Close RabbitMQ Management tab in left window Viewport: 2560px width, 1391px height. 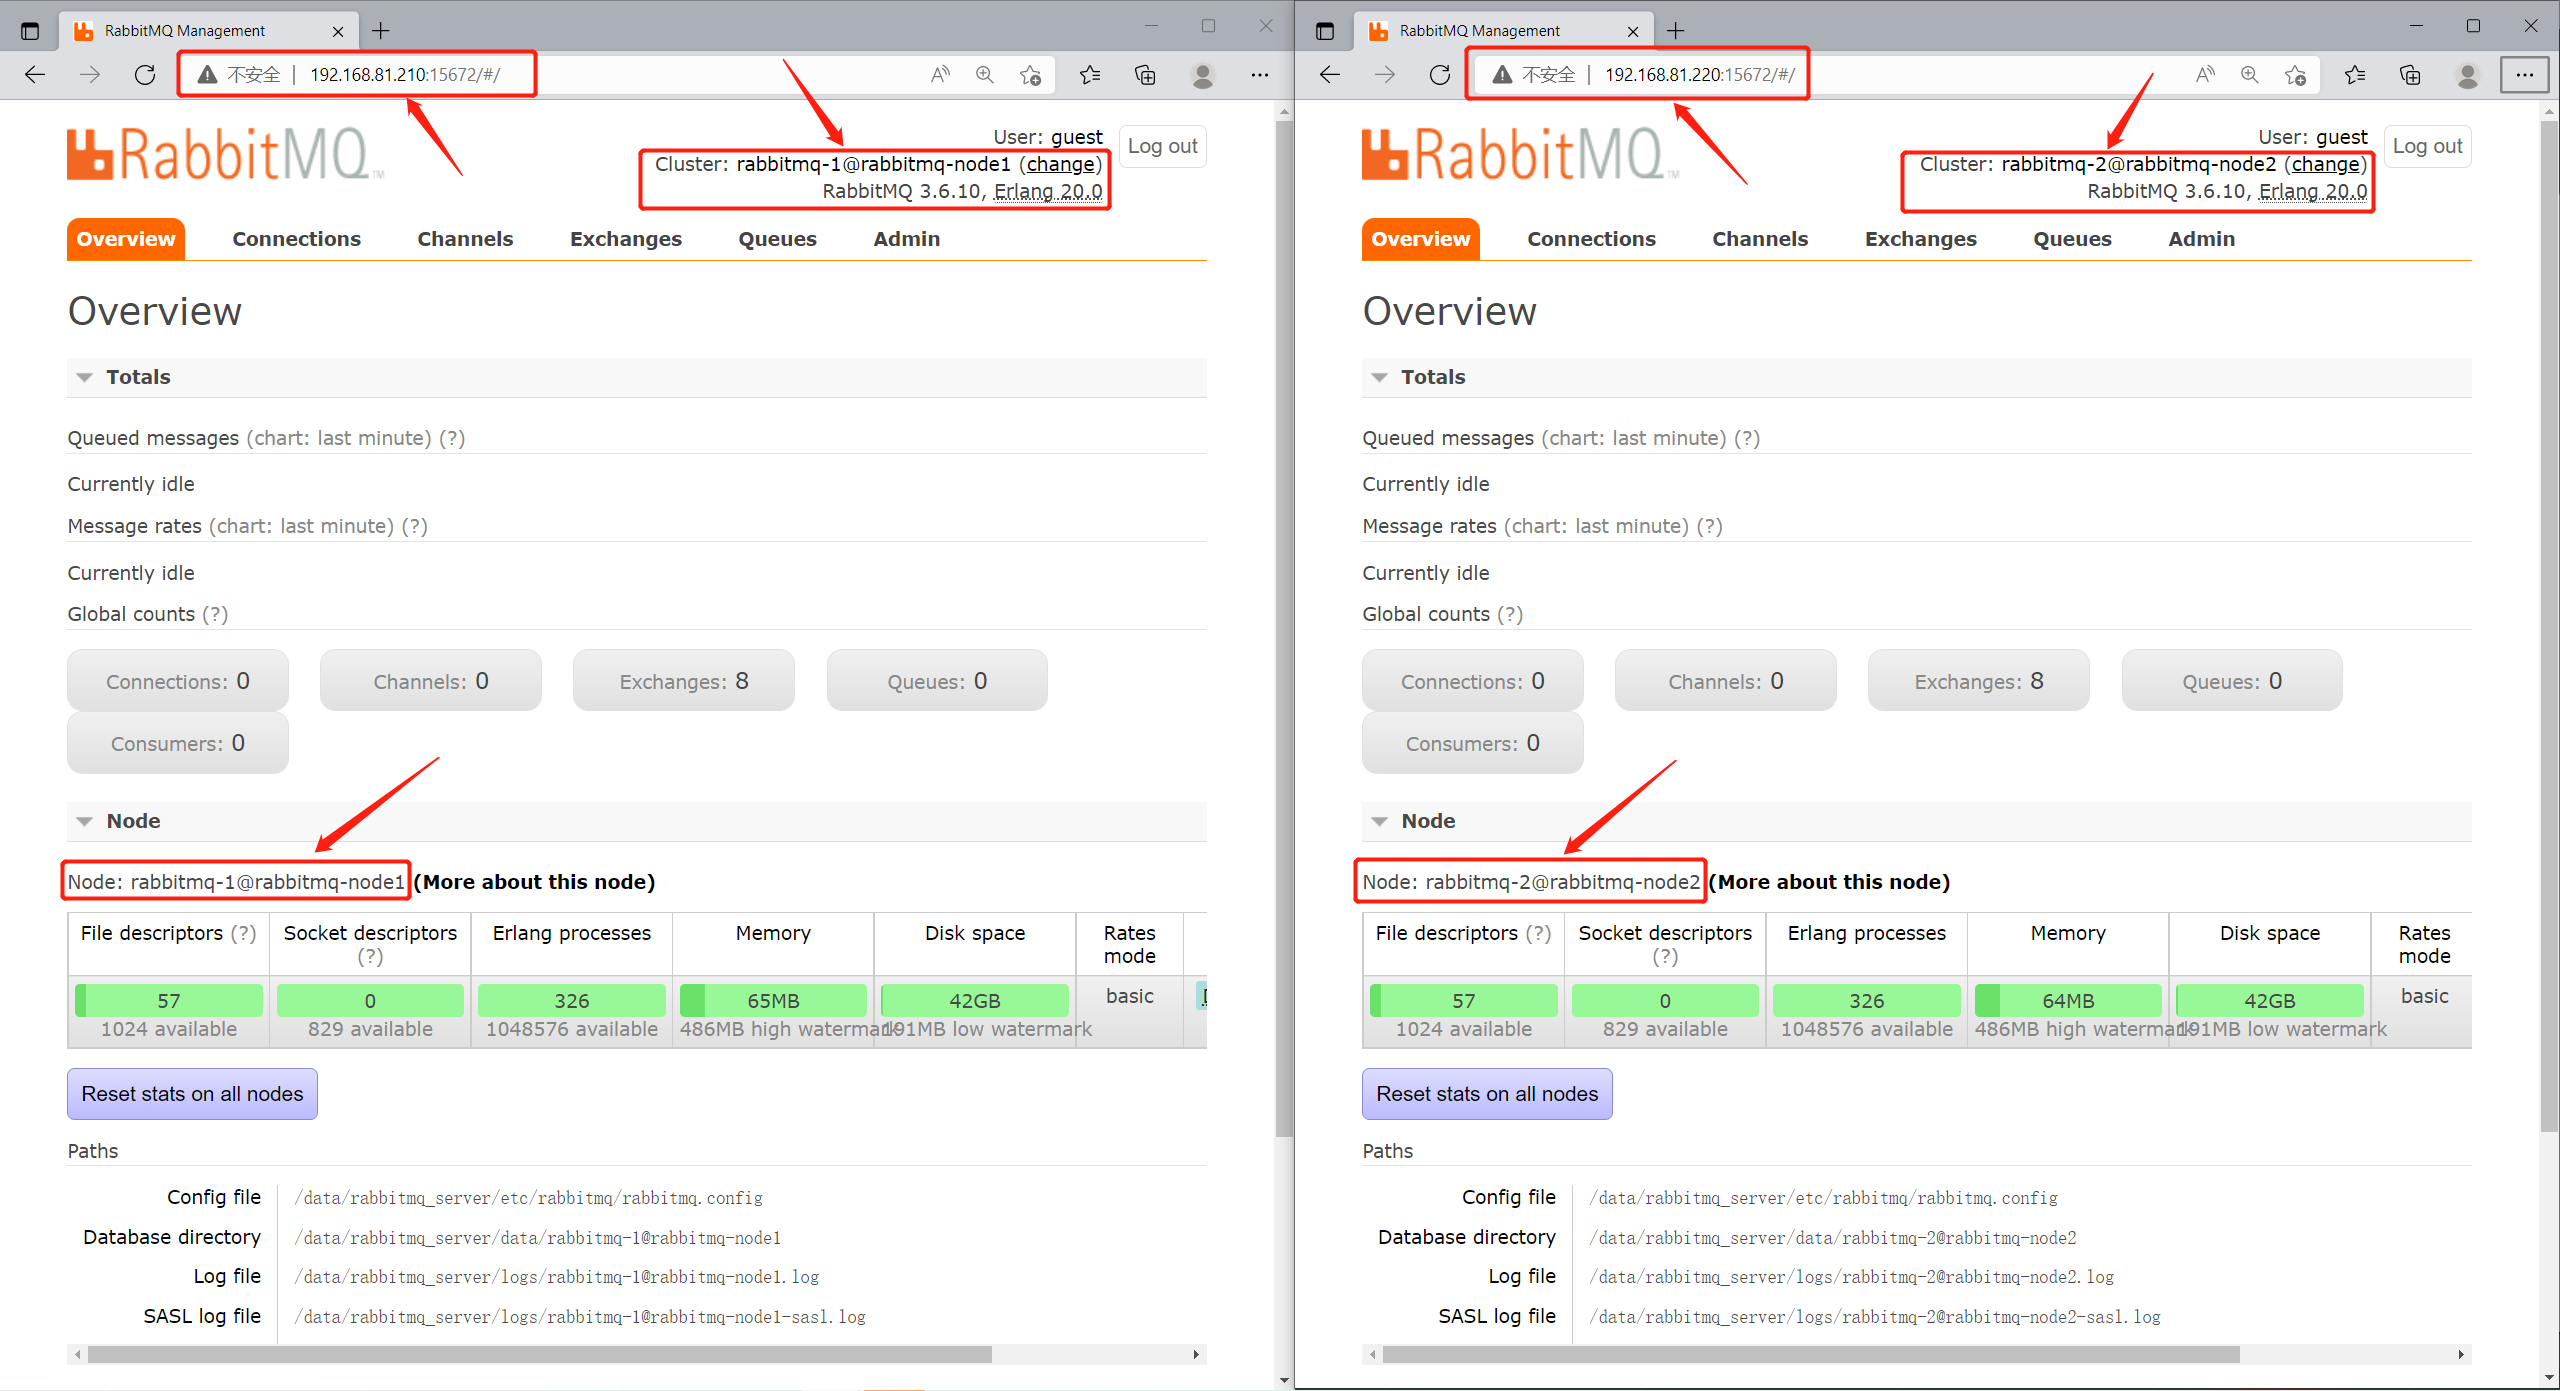(338, 31)
